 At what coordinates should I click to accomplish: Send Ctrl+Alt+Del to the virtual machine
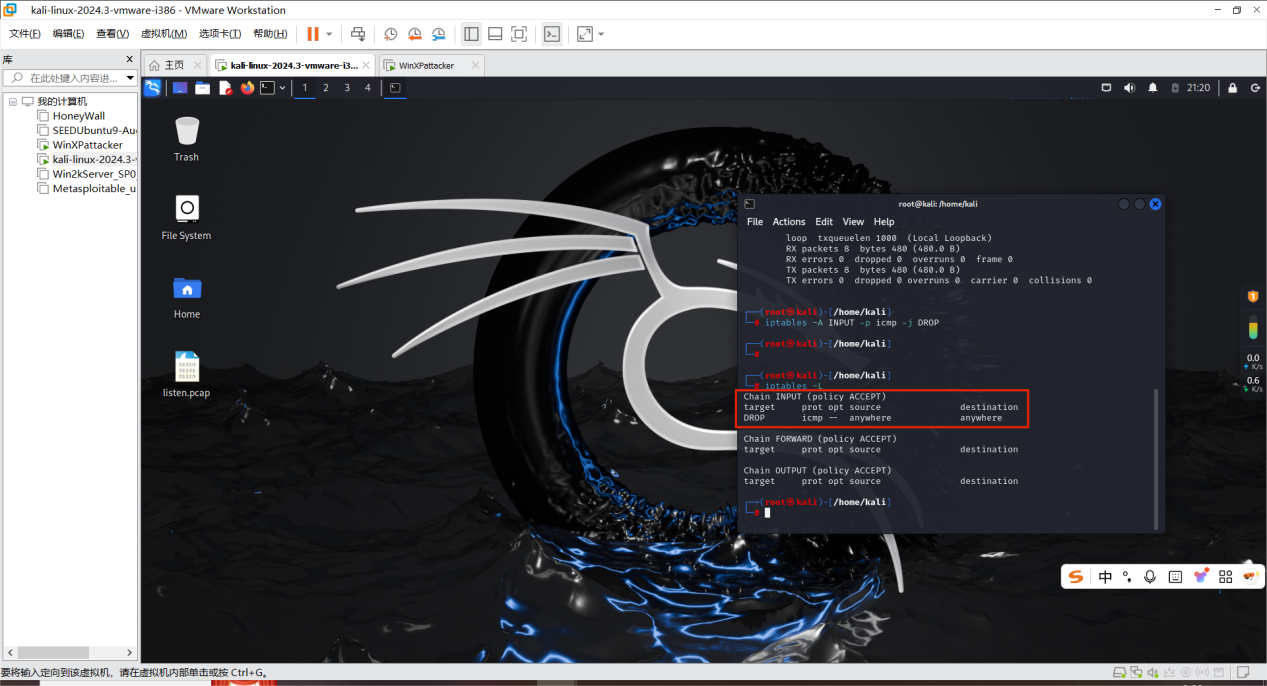[358, 34]
